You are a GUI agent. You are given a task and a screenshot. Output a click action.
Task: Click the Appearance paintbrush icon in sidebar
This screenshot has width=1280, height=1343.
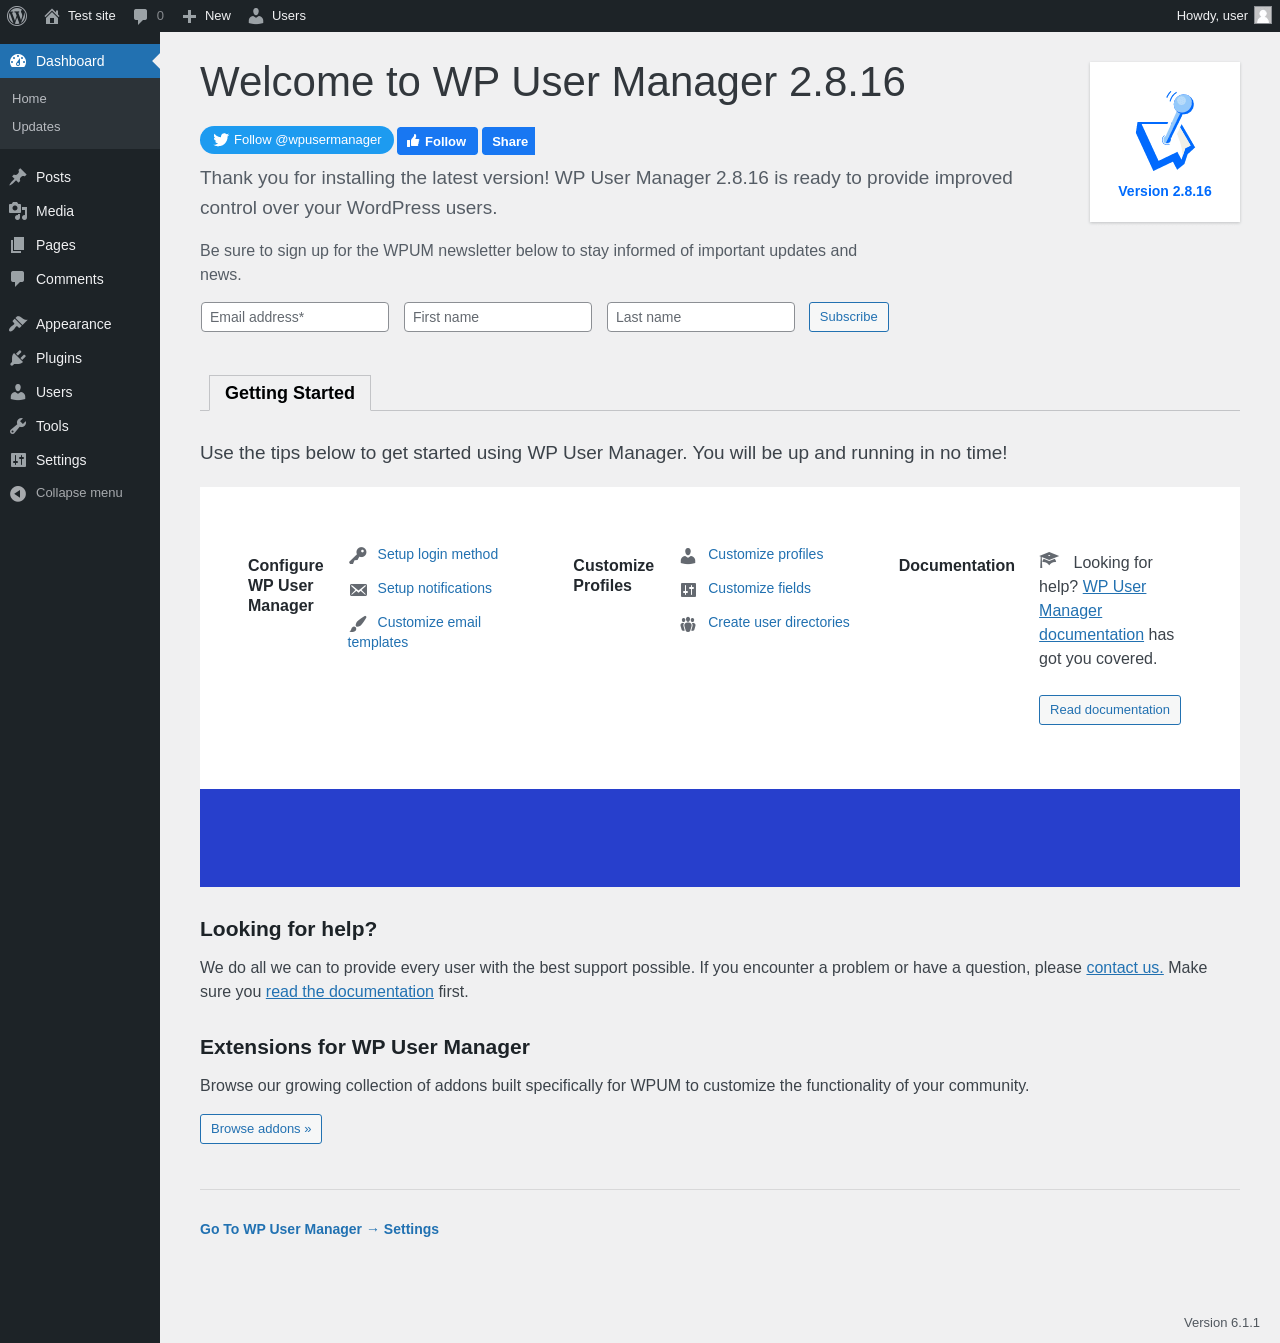coord(18,324)
